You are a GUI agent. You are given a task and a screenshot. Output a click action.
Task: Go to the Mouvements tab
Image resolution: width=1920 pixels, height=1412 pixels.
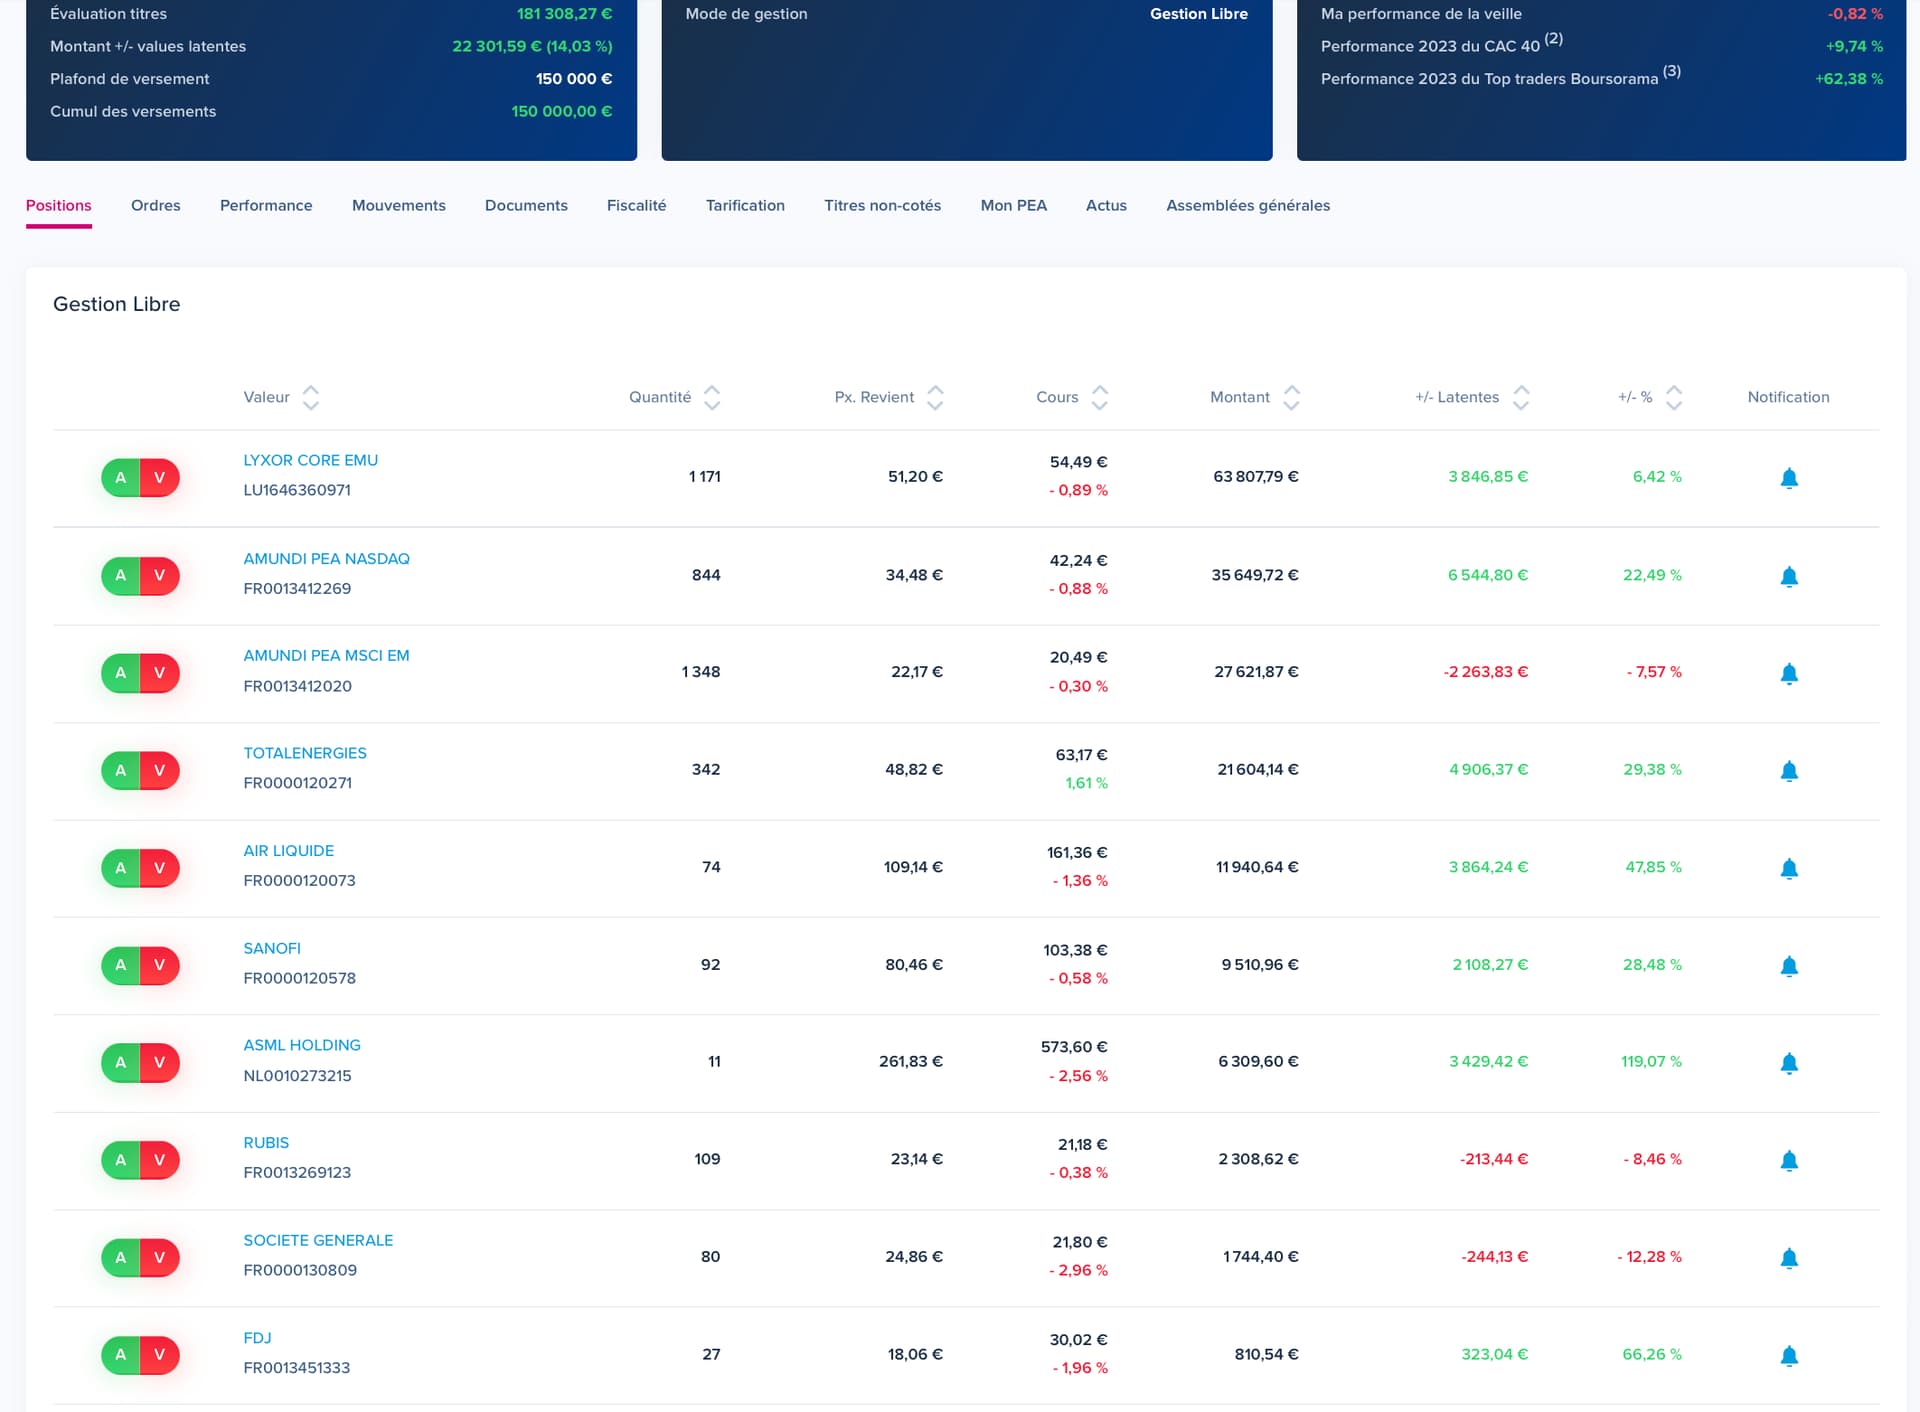tap(399, 205)
